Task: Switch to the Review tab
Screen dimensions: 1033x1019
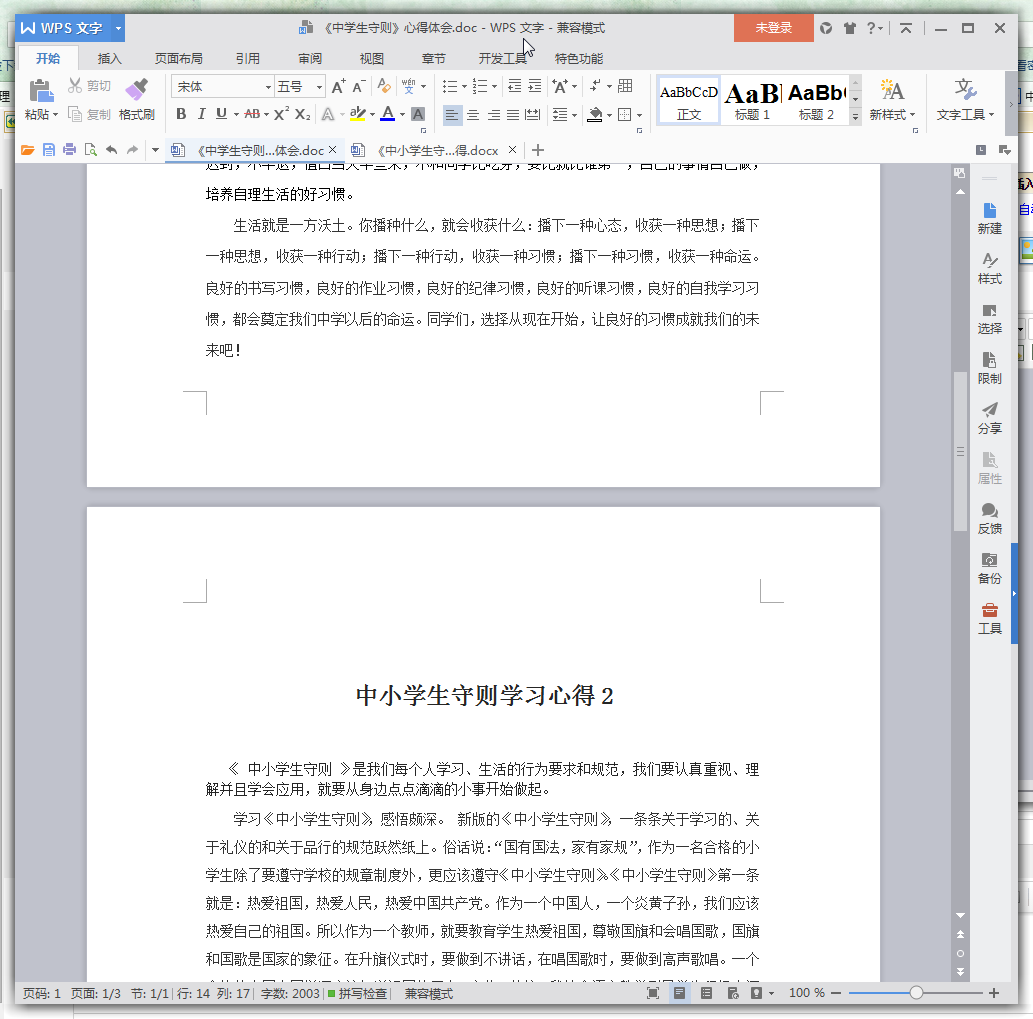Action: 310,59
